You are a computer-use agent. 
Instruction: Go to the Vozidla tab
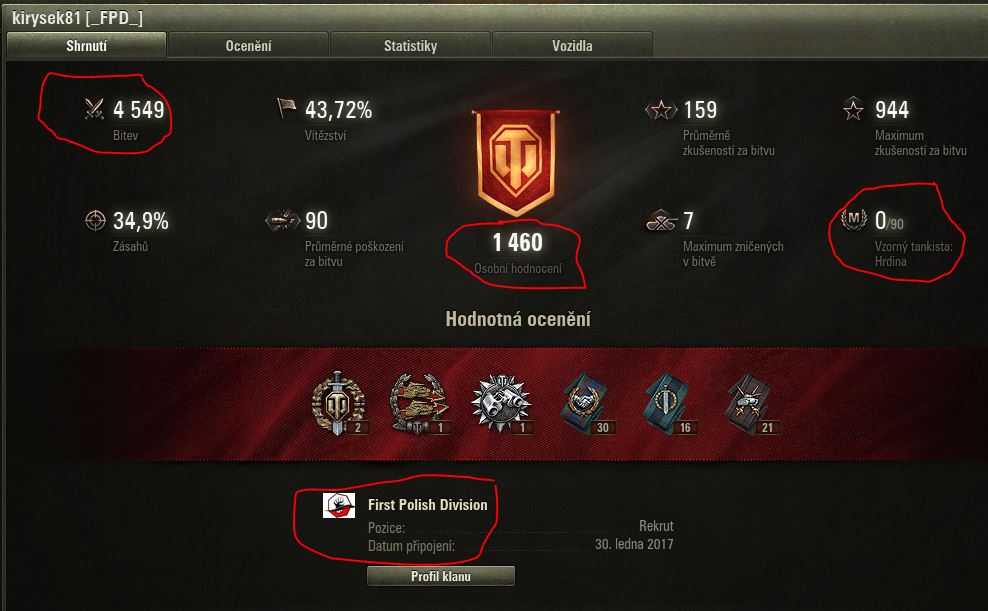coord(572,46)
